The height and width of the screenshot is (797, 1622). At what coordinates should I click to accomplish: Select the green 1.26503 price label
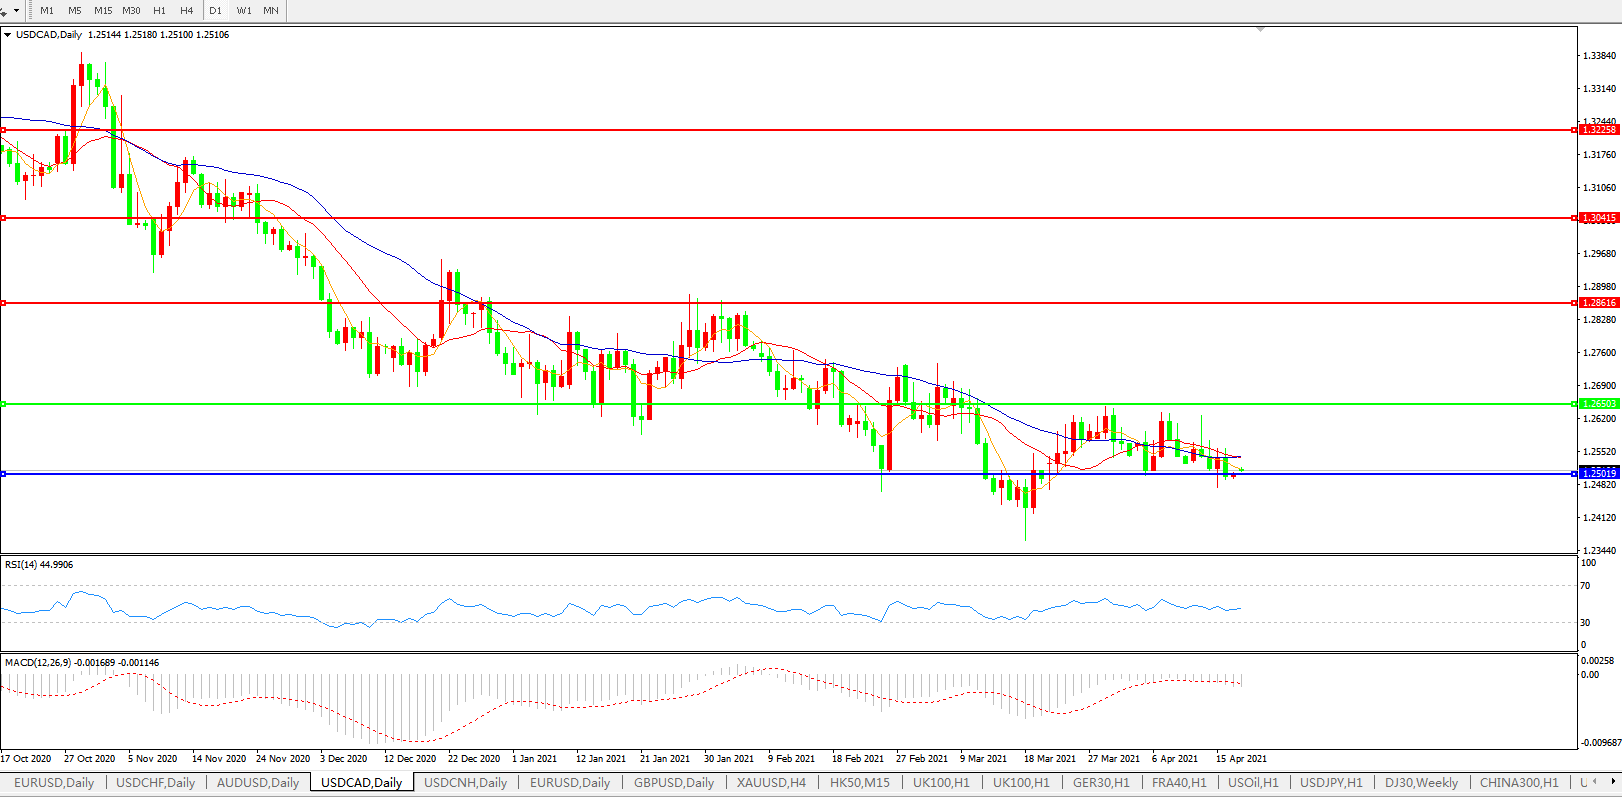[x=1598, y=404]
